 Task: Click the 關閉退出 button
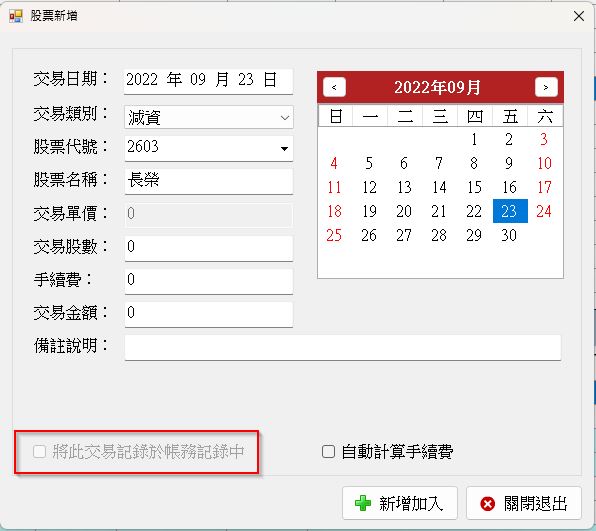click(x=523, y=504)
